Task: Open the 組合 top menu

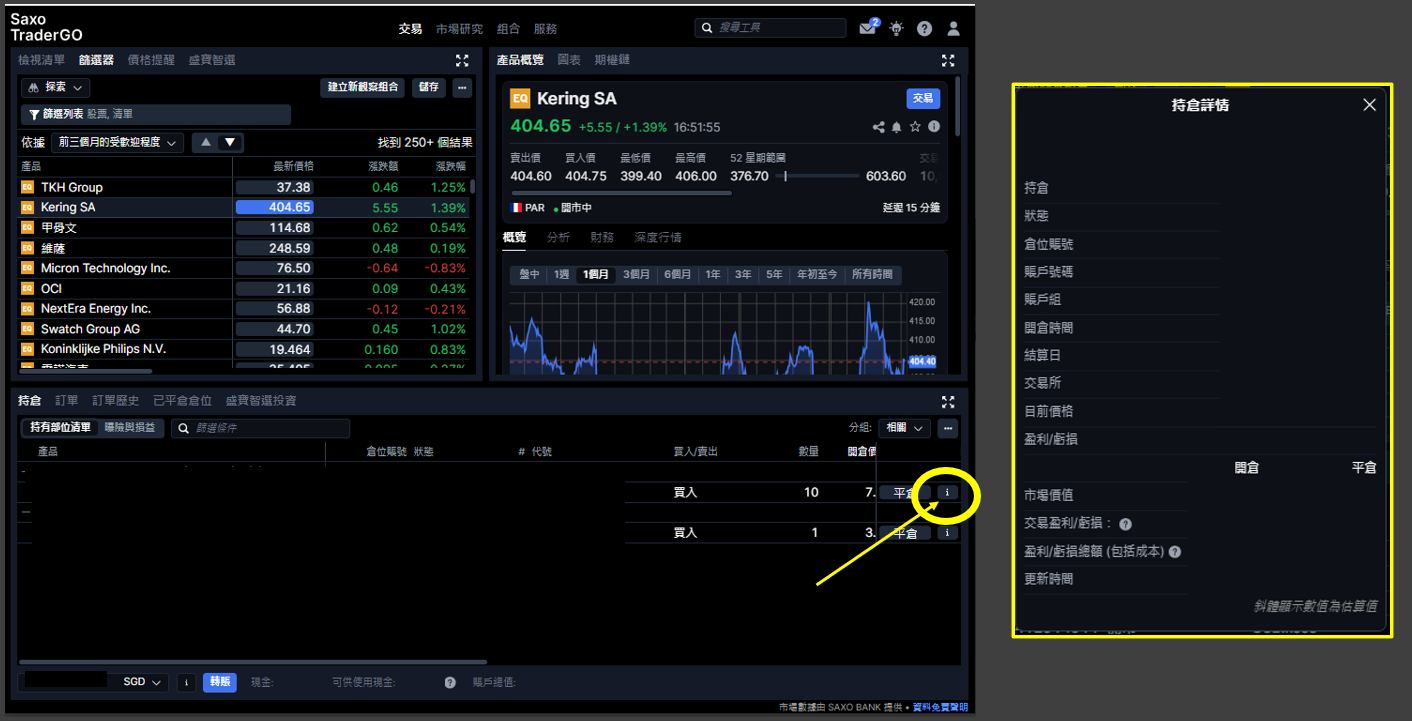Action: (x=508, y=29)
